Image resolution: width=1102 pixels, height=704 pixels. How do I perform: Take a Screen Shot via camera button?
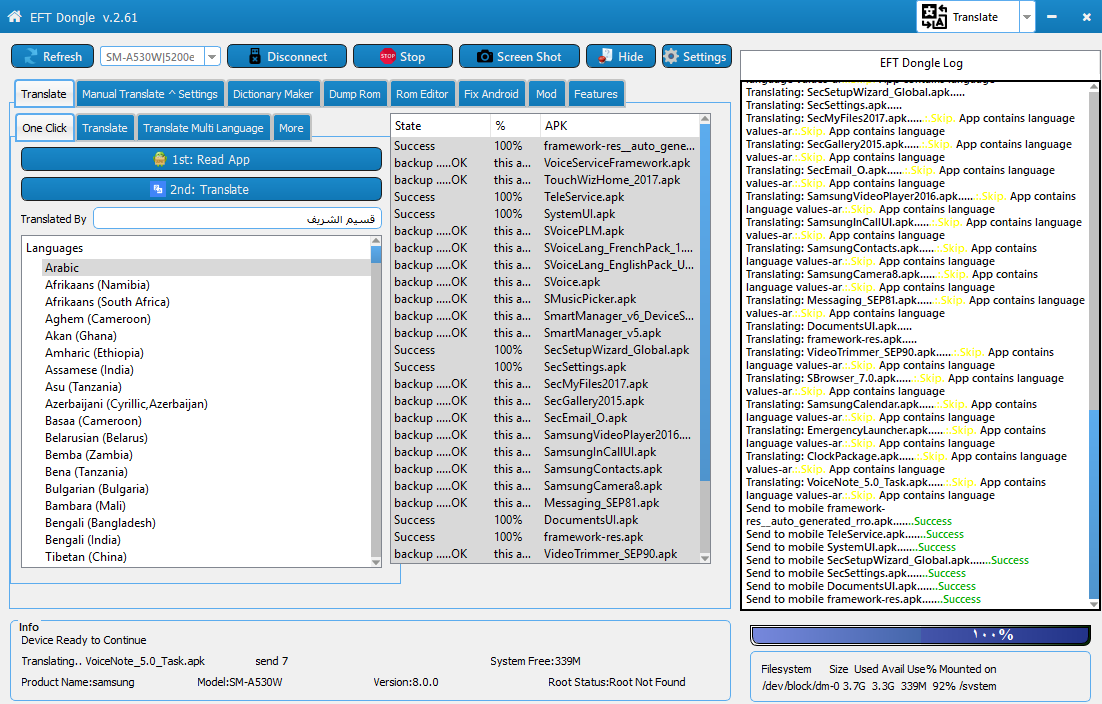click(x=519, y=56)
